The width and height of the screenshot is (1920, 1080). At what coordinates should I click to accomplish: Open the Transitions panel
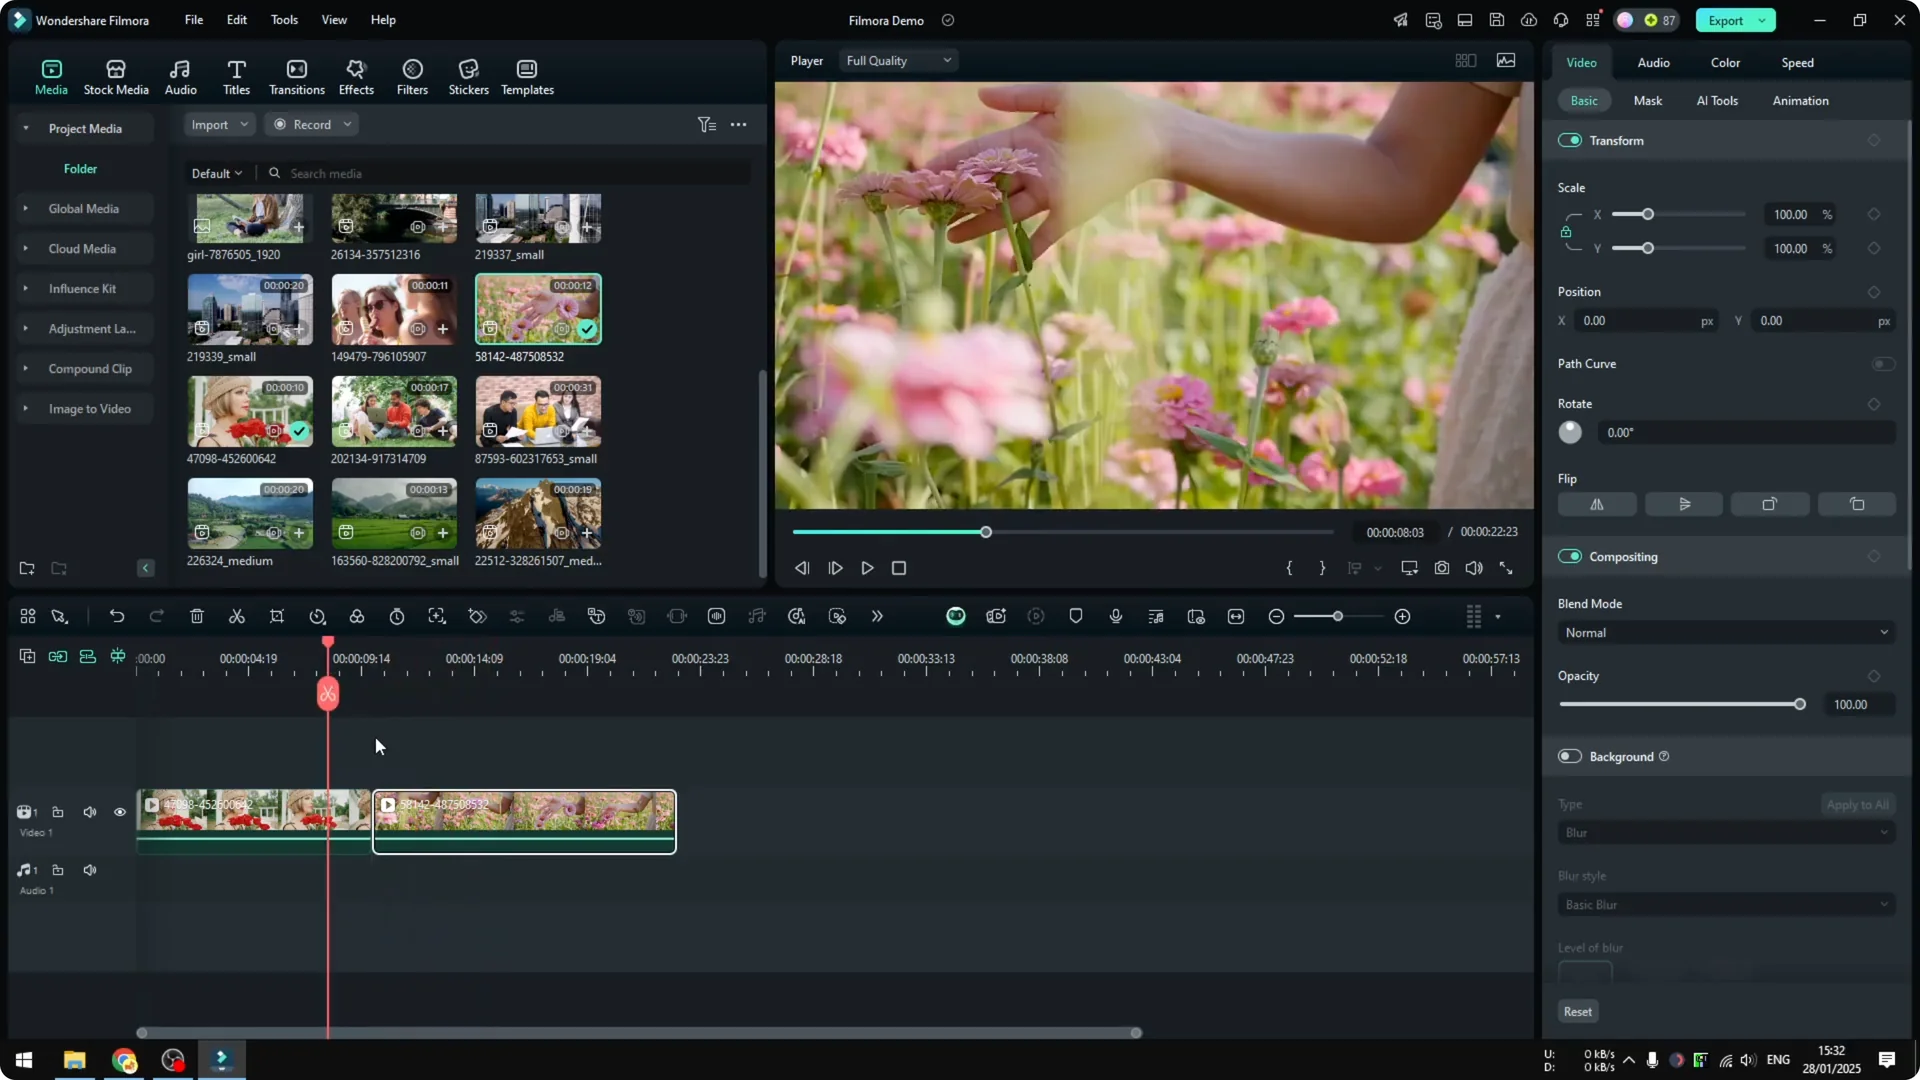point(296,75)
